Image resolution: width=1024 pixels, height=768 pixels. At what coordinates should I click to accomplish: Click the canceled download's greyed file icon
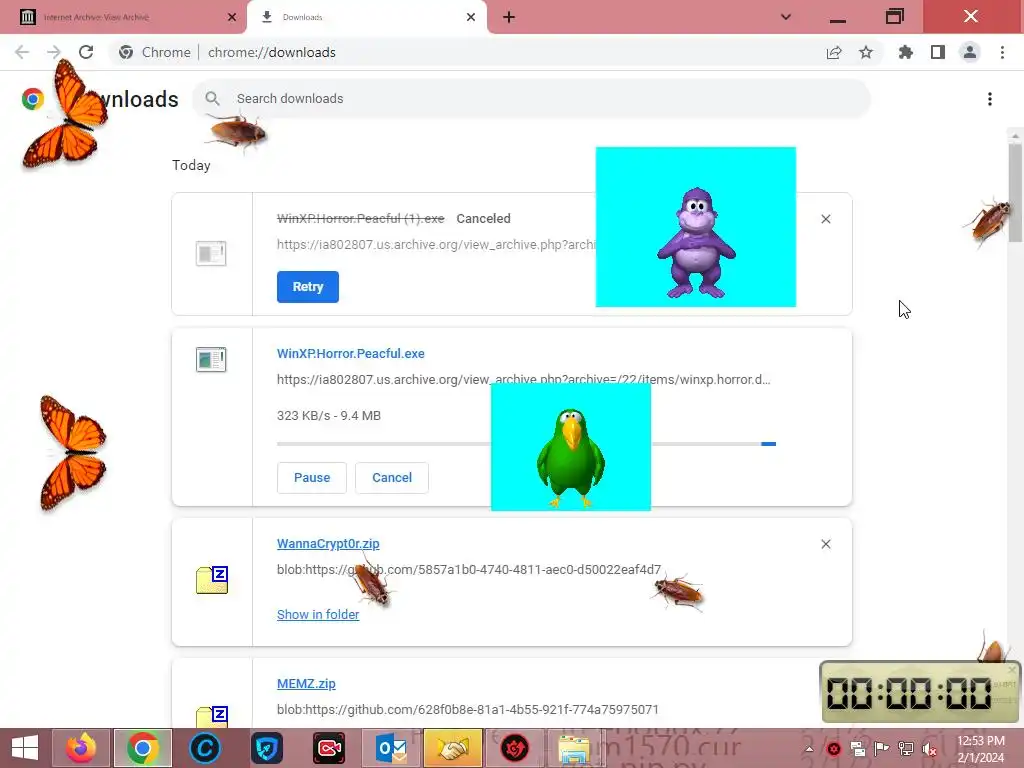coord(211,253)
